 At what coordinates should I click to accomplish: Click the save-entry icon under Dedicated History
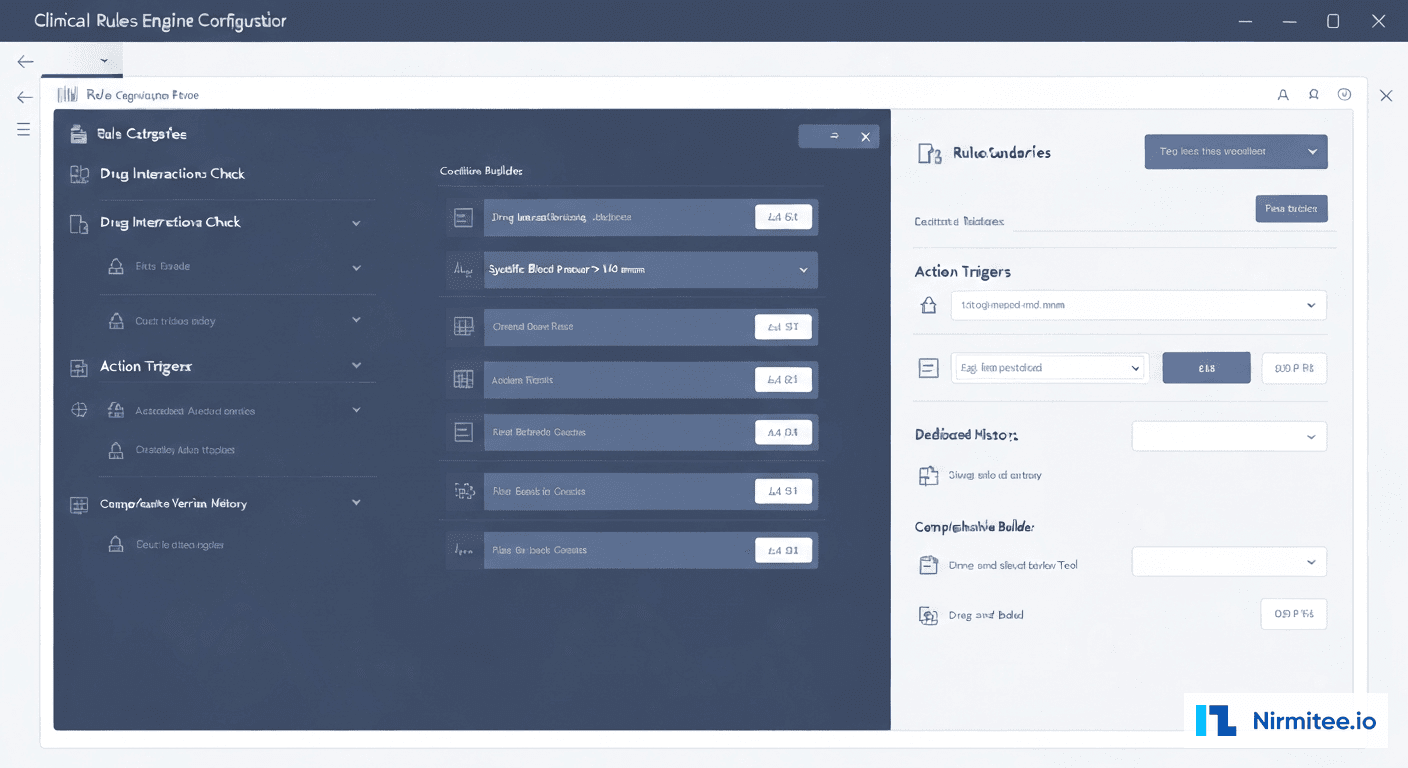[x=928, y=475]
